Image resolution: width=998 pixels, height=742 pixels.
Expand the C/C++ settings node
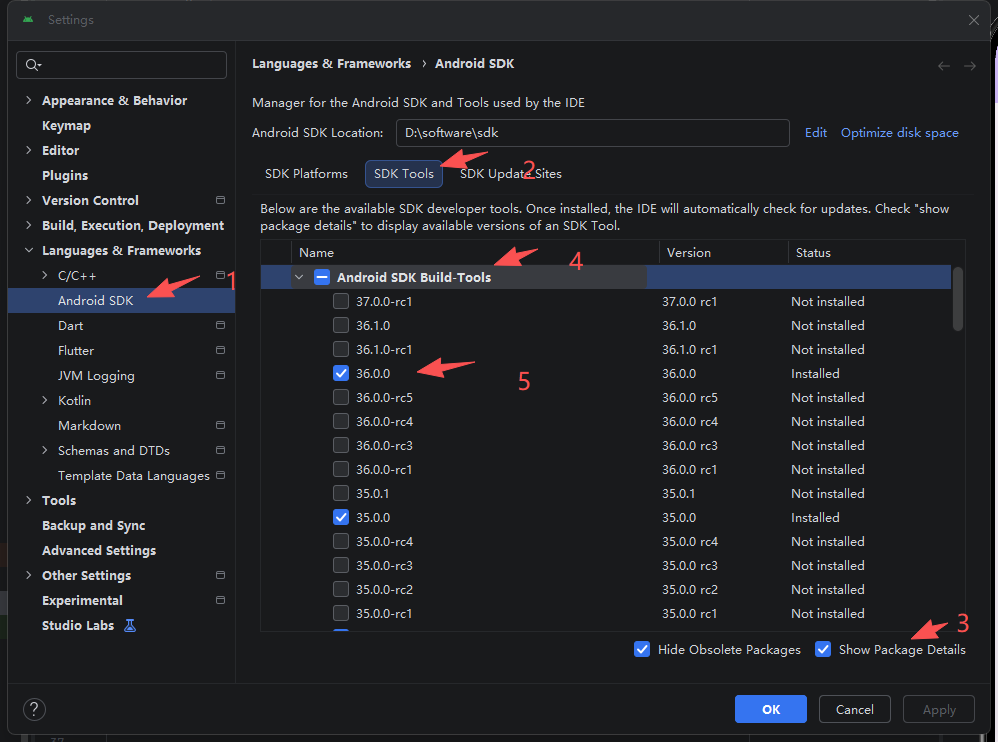tap(45, 276)
